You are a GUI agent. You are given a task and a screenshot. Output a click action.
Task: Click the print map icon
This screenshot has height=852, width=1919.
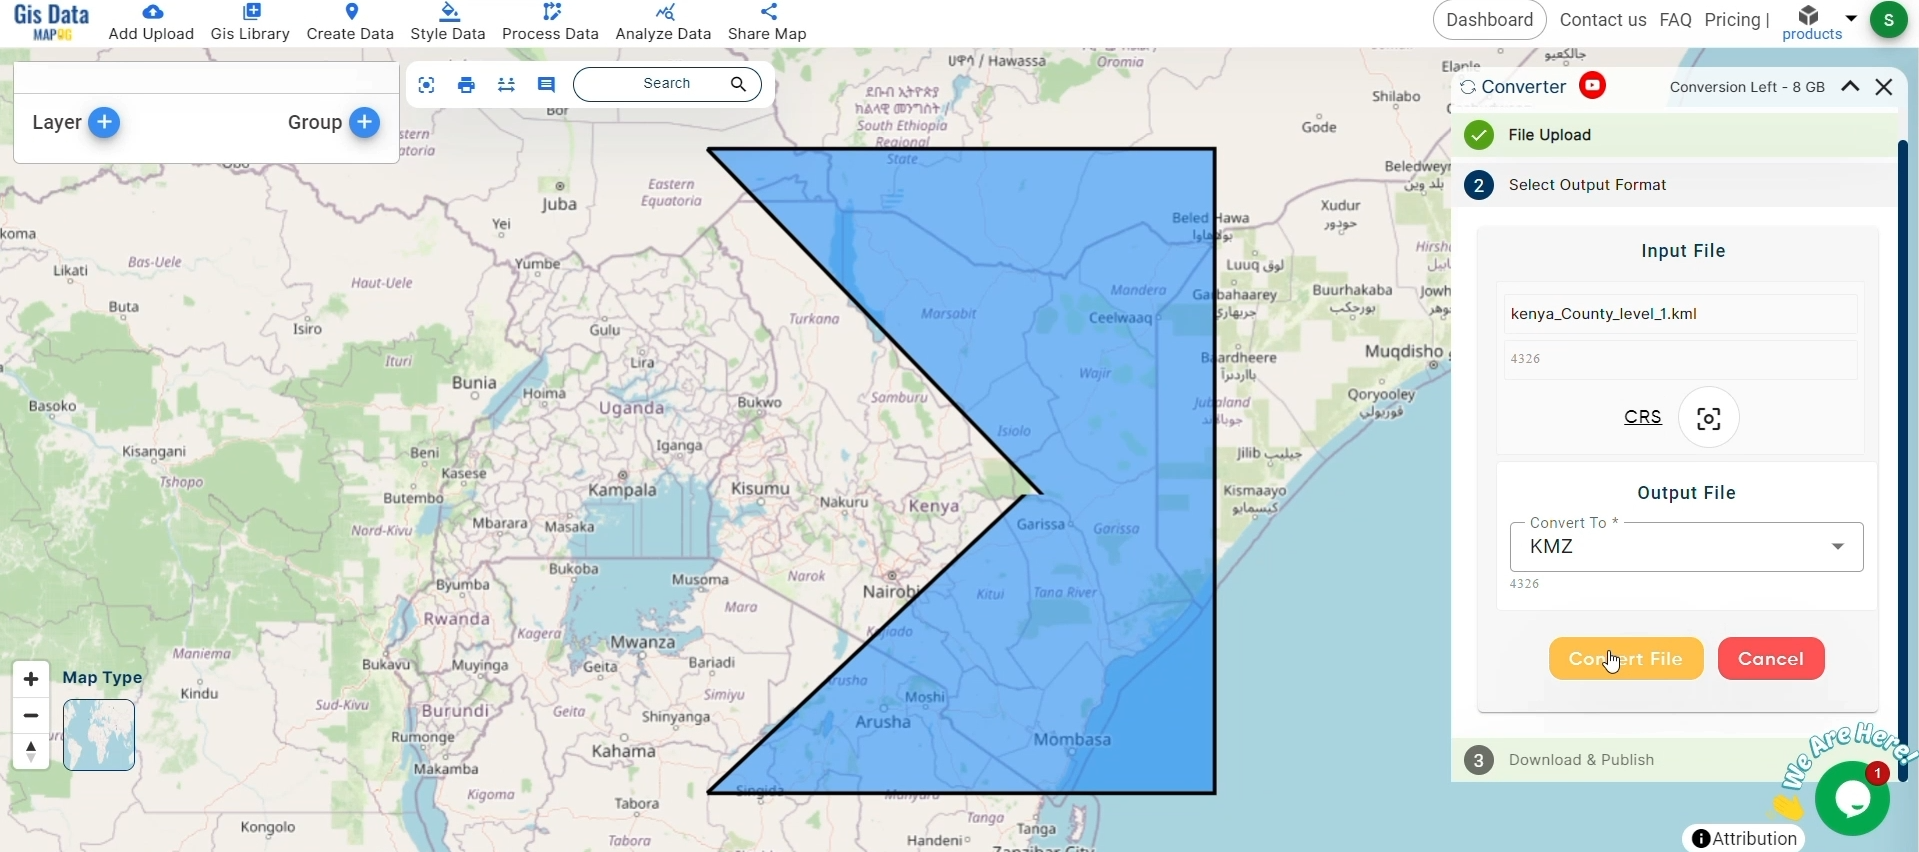(466, 85)
